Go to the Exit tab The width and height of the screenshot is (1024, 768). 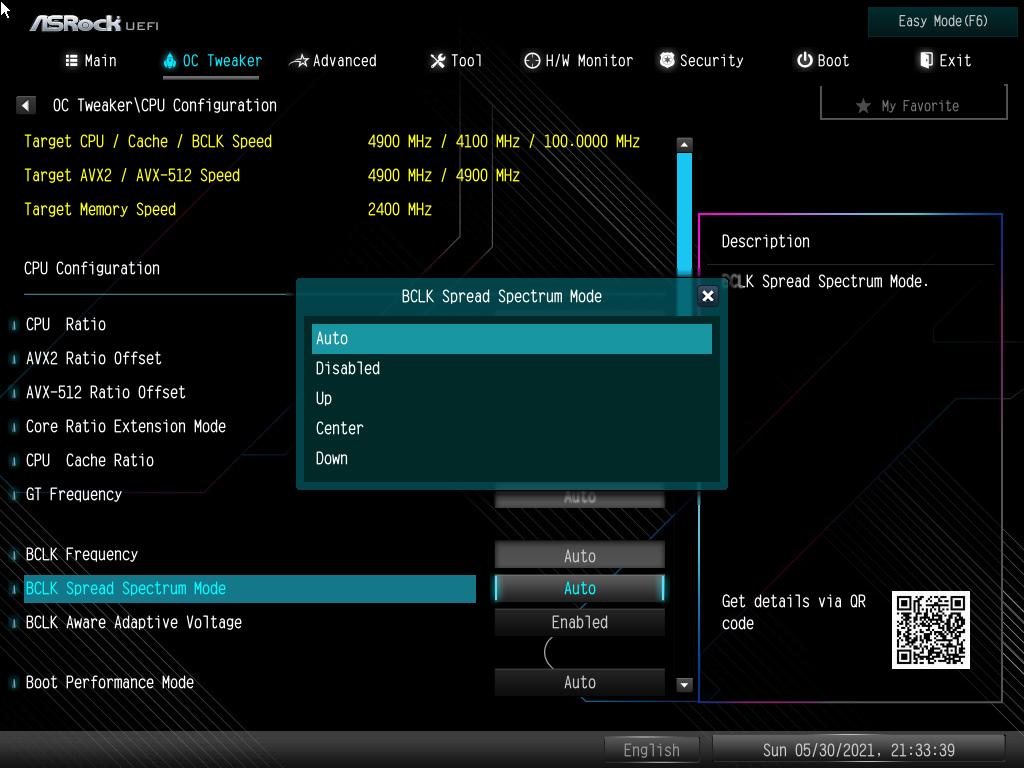coord(945,61)
